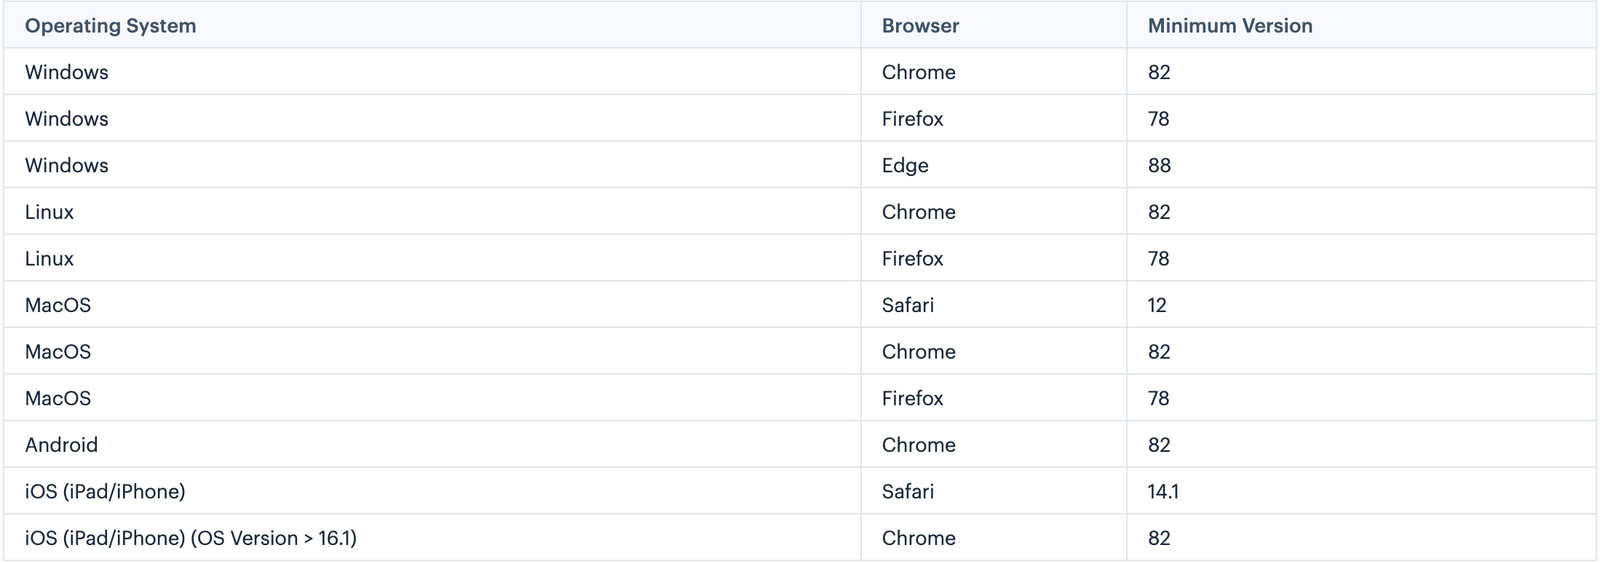Viewport: 1600px width, 563px height.
Task: Click Firefox in the Linux row
Action: point(912,259)
